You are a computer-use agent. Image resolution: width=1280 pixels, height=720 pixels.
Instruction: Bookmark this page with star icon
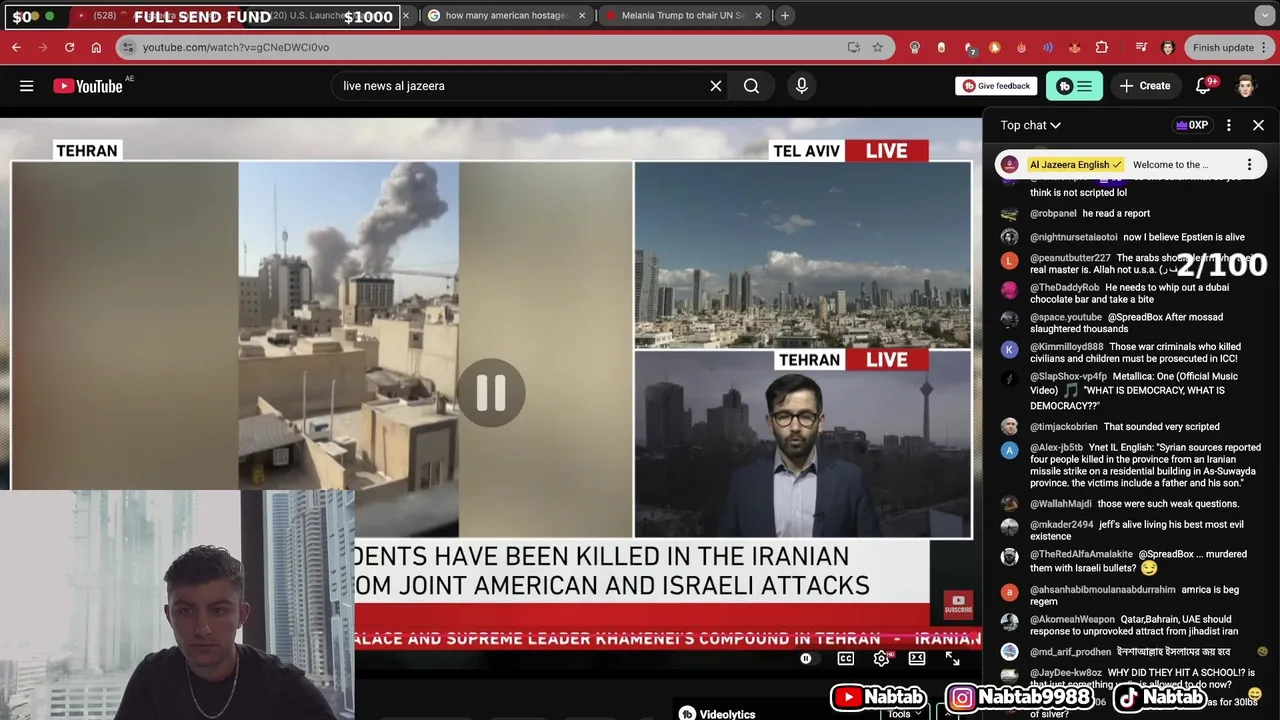tap(877, 47)
